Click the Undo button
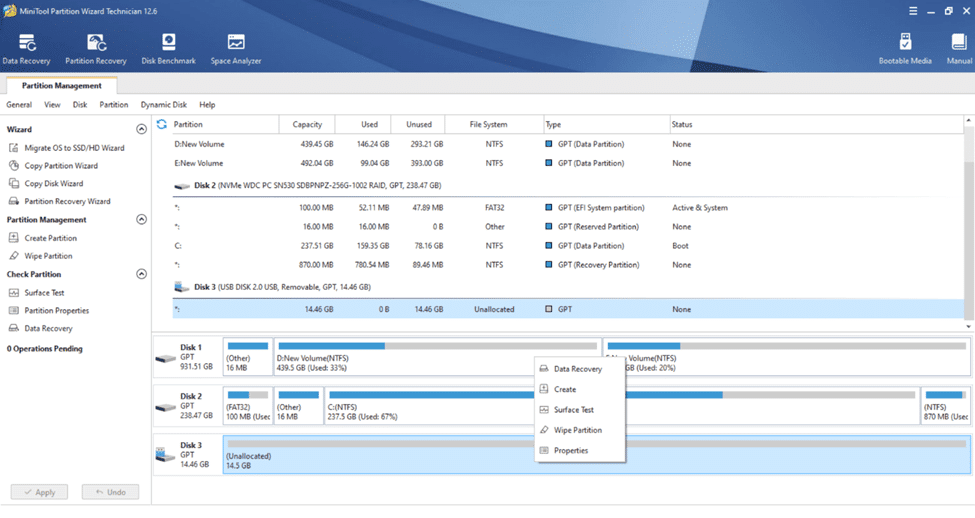 point(110,493)
